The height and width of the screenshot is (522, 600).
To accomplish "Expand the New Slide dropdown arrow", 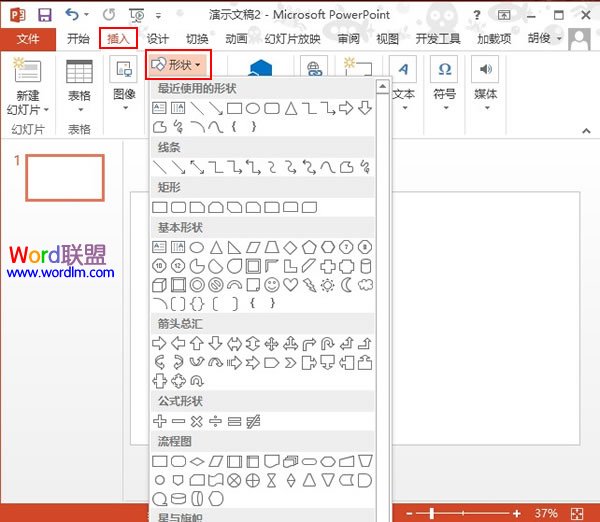I will point(46,110).
